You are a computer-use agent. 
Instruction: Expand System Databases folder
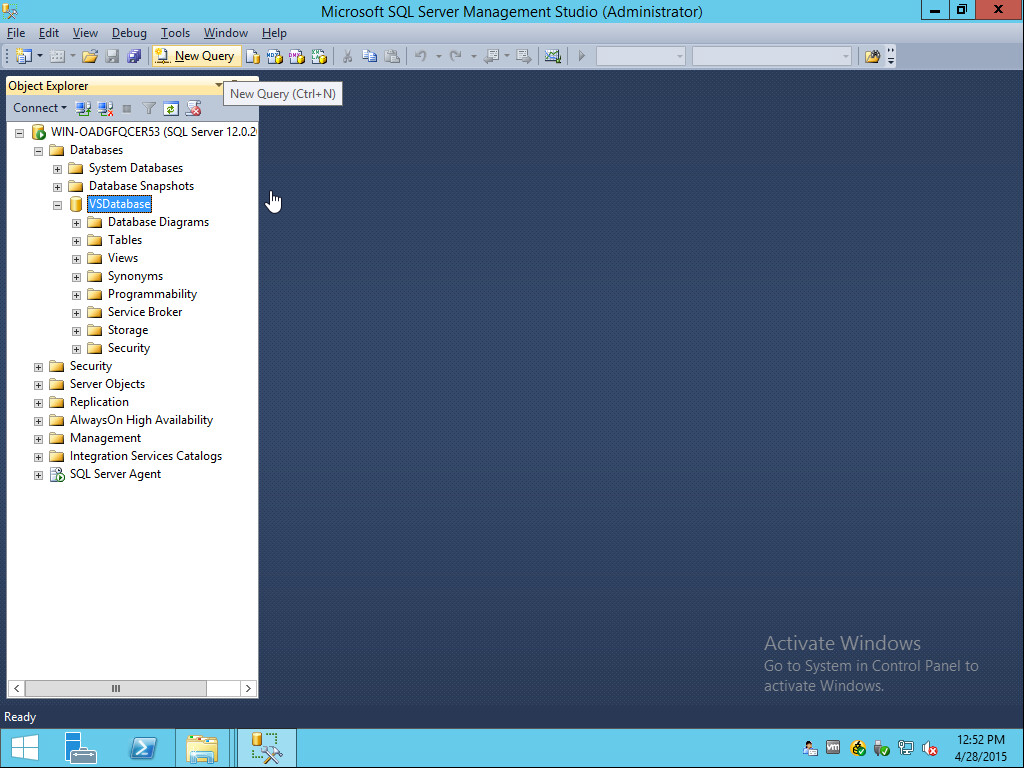57,169
